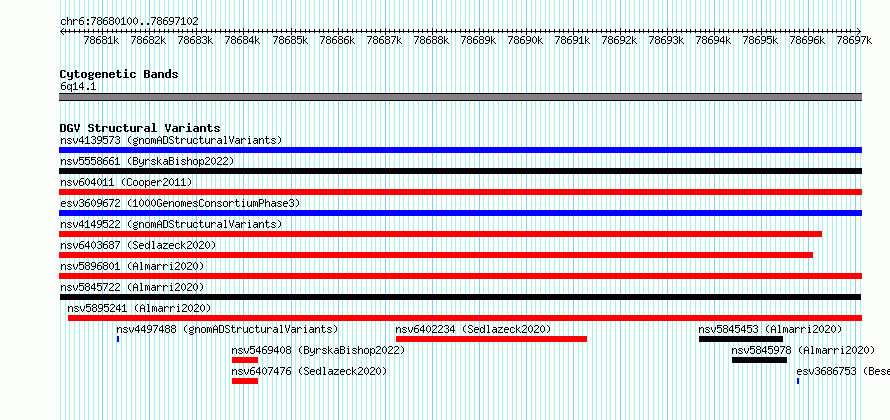Click the black bar under nsv5845722
The image size is (890, 420).
pos(460,297)
